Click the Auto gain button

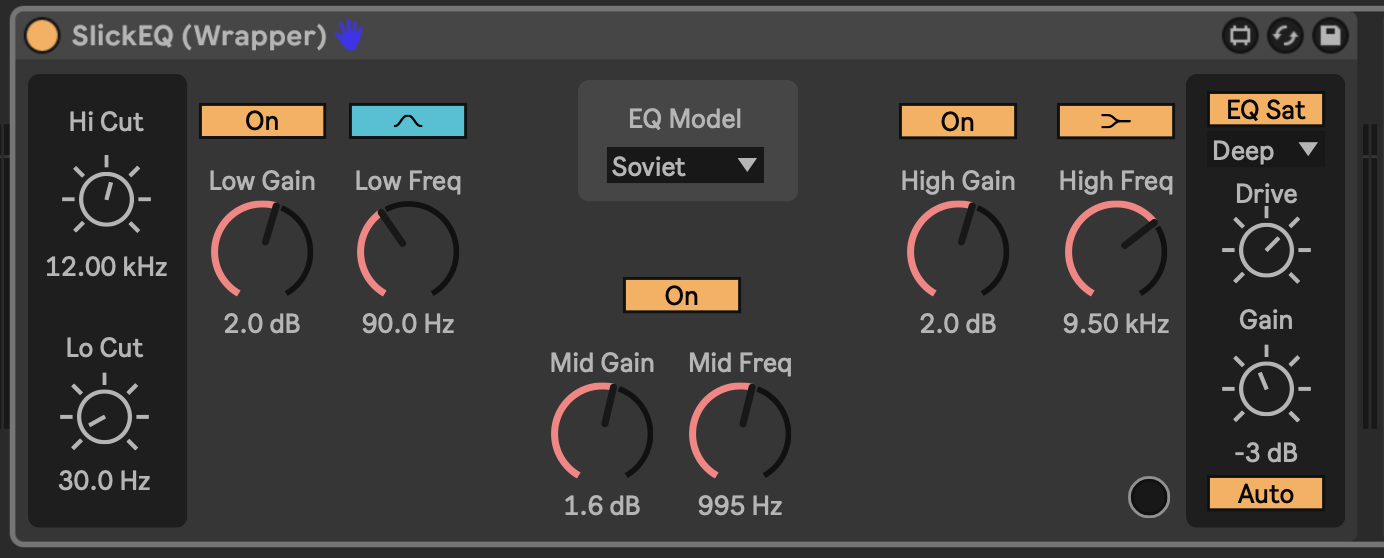pos(1265,494)
